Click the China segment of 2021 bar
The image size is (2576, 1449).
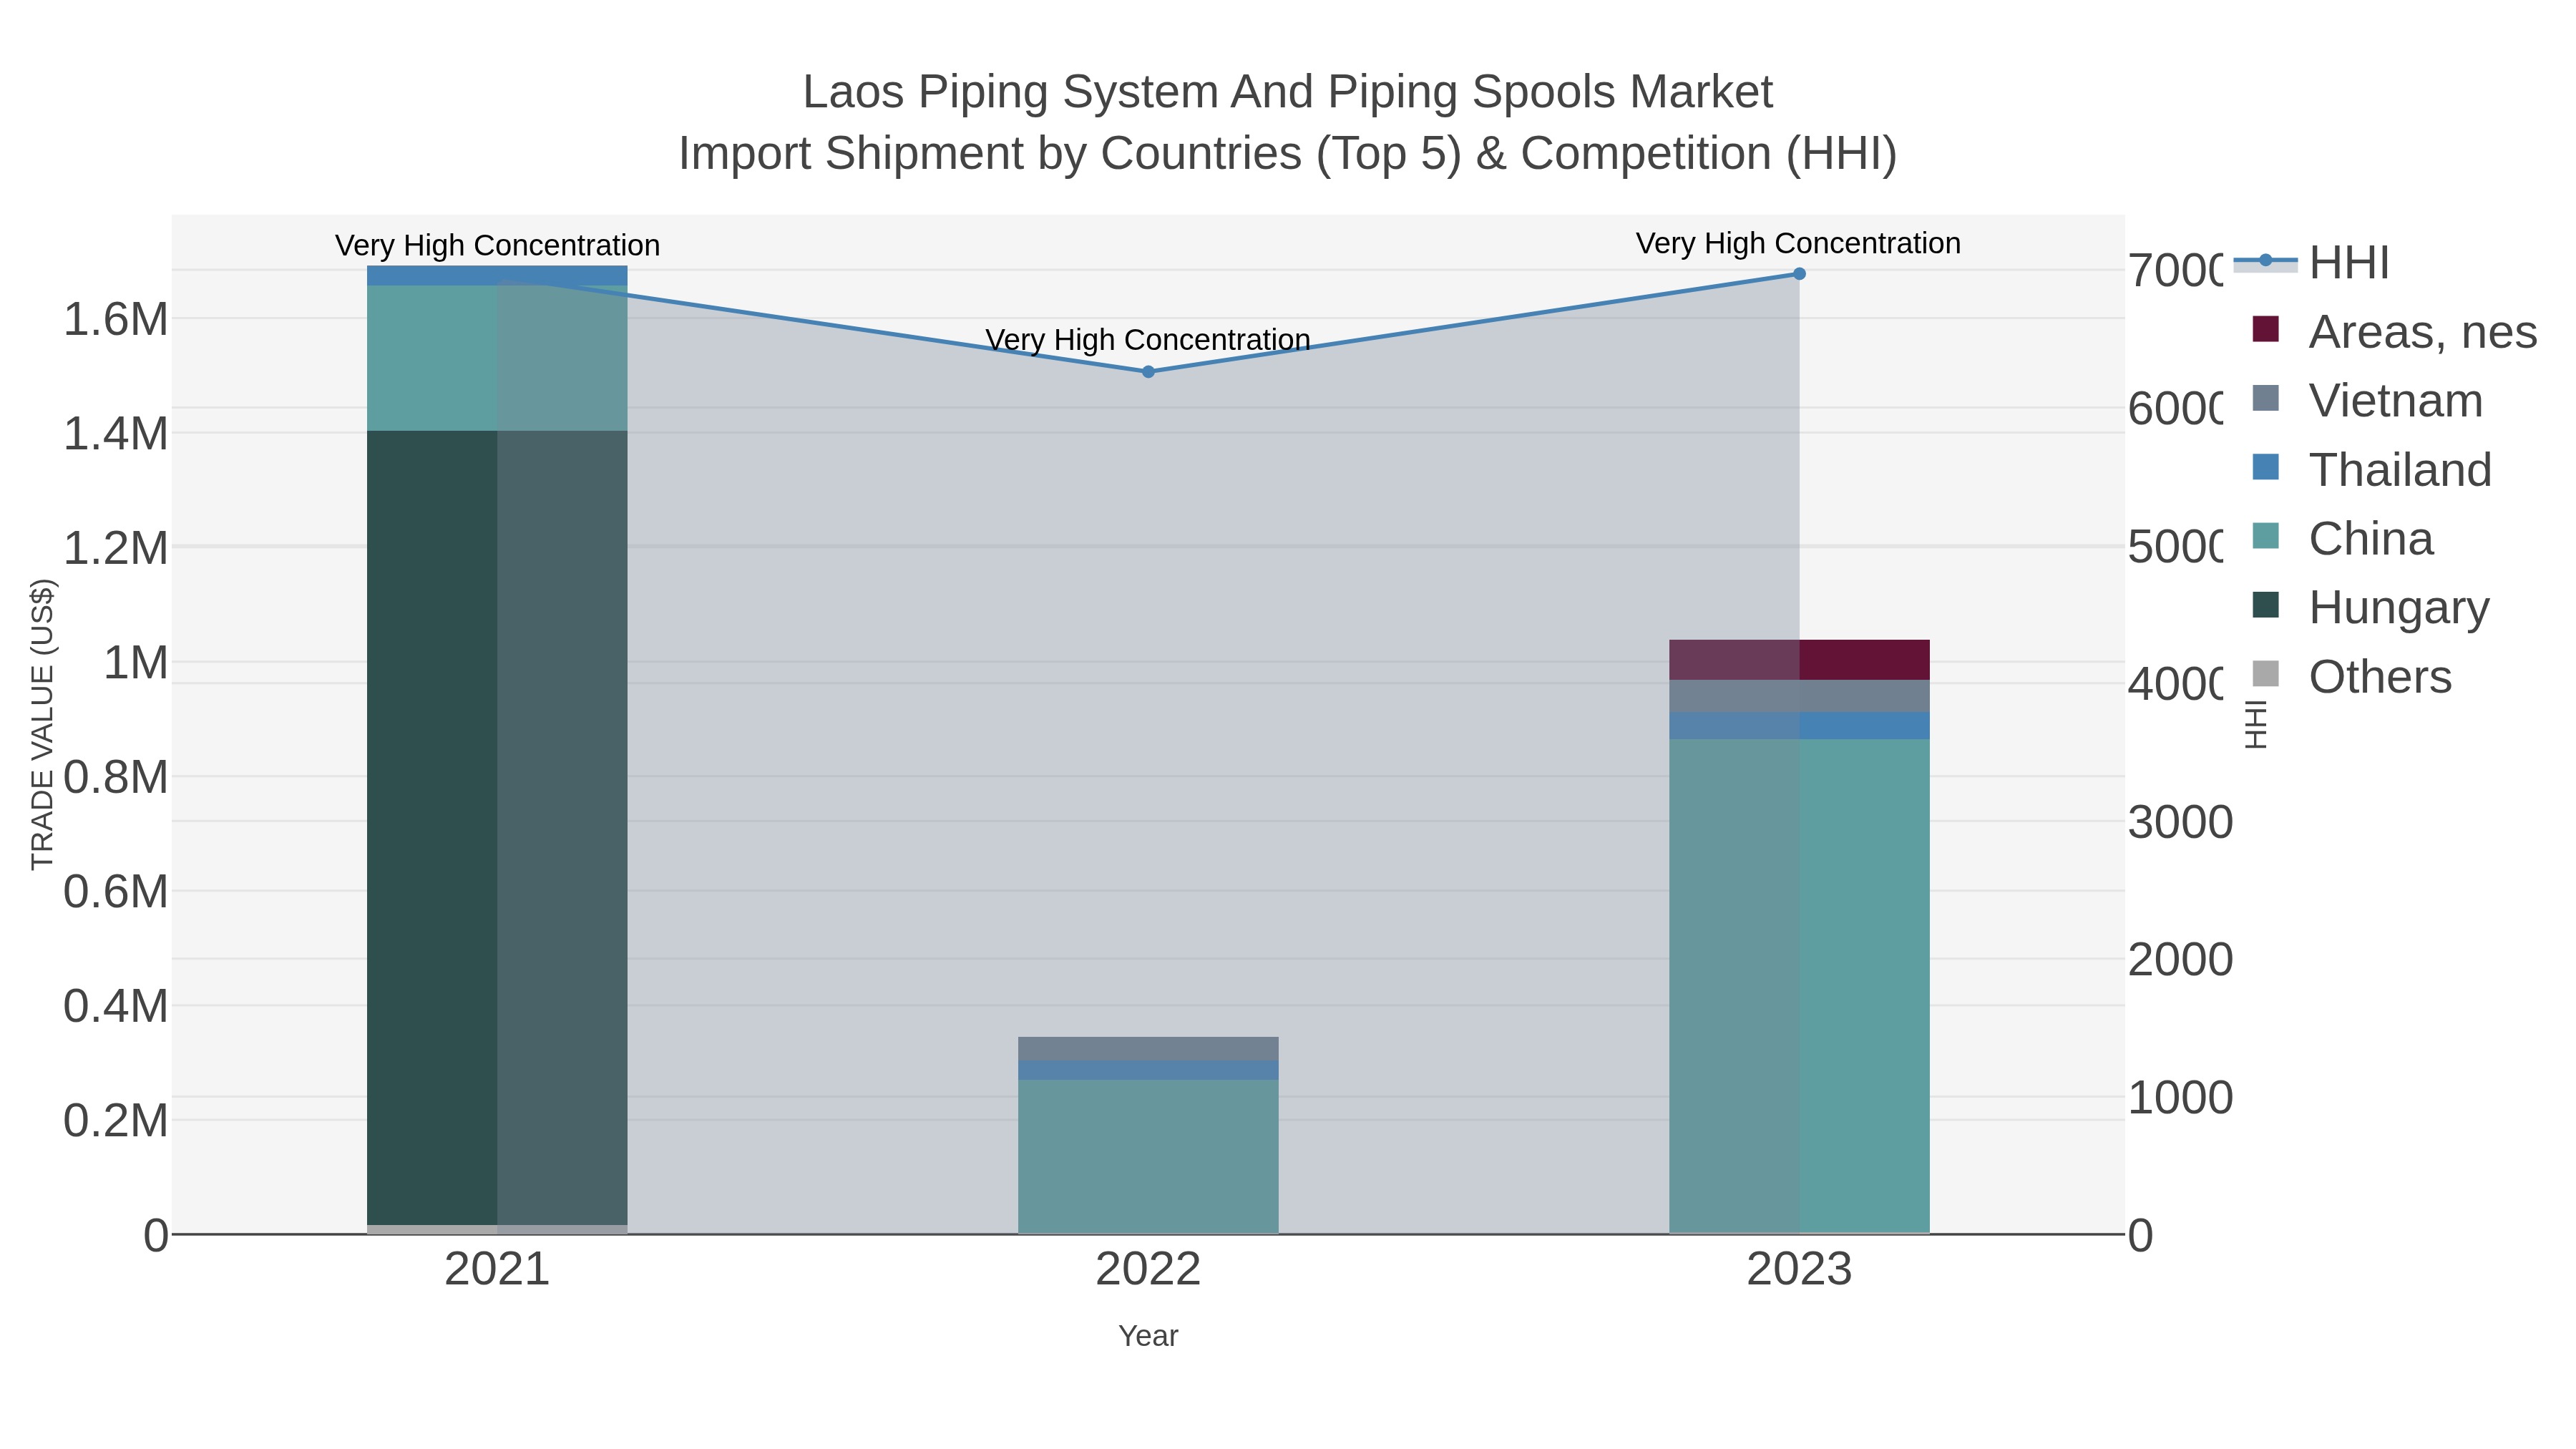(x=497, y=358)
